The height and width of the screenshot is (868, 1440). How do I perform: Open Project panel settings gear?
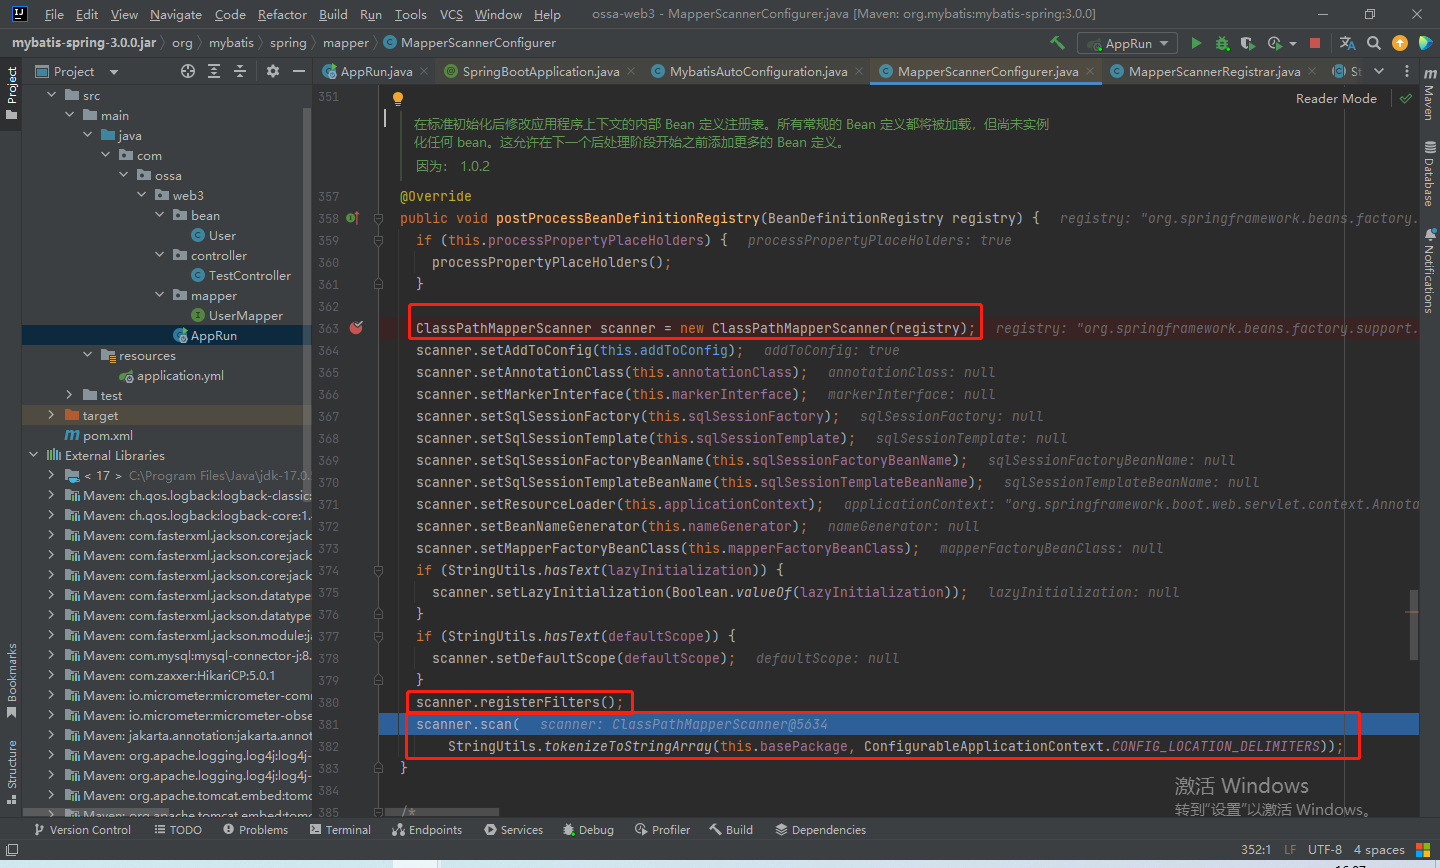pyautogui.click(x=273, y=71)
